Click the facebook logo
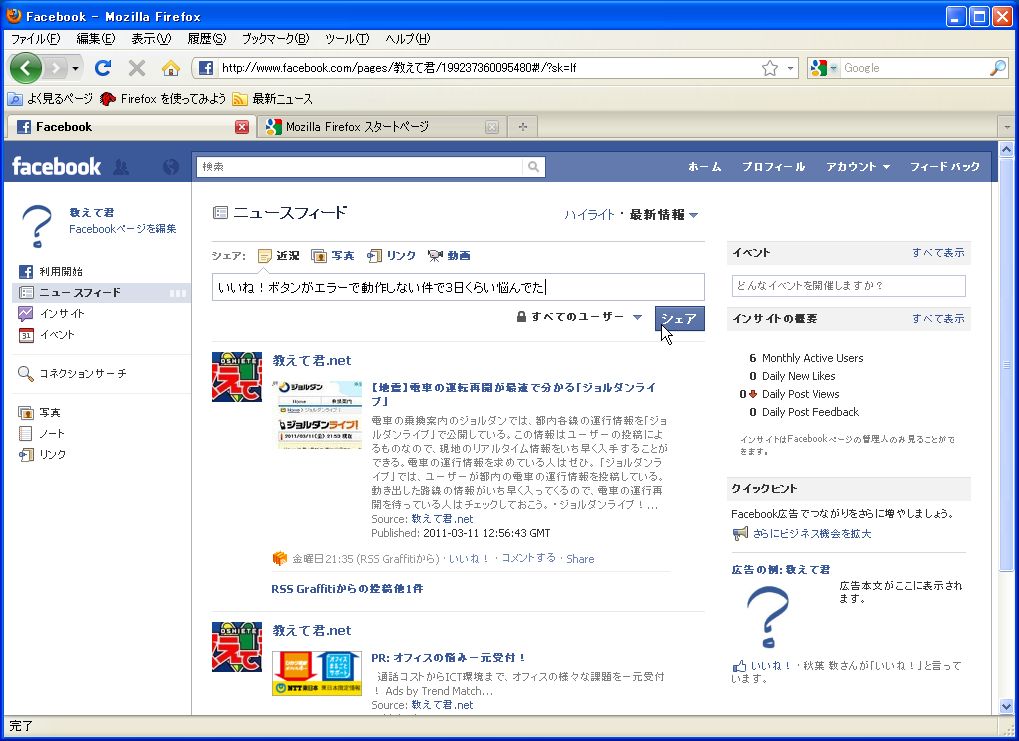 tap(57, 166)
